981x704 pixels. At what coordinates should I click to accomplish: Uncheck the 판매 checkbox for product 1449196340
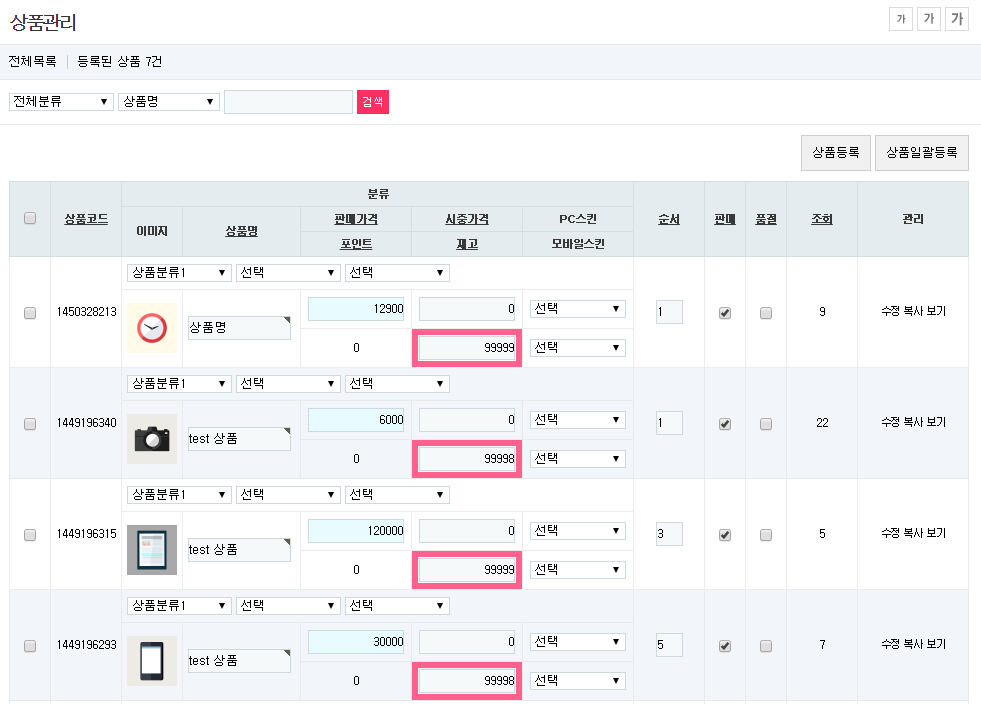pyautogui.click(x=725, y=424)
